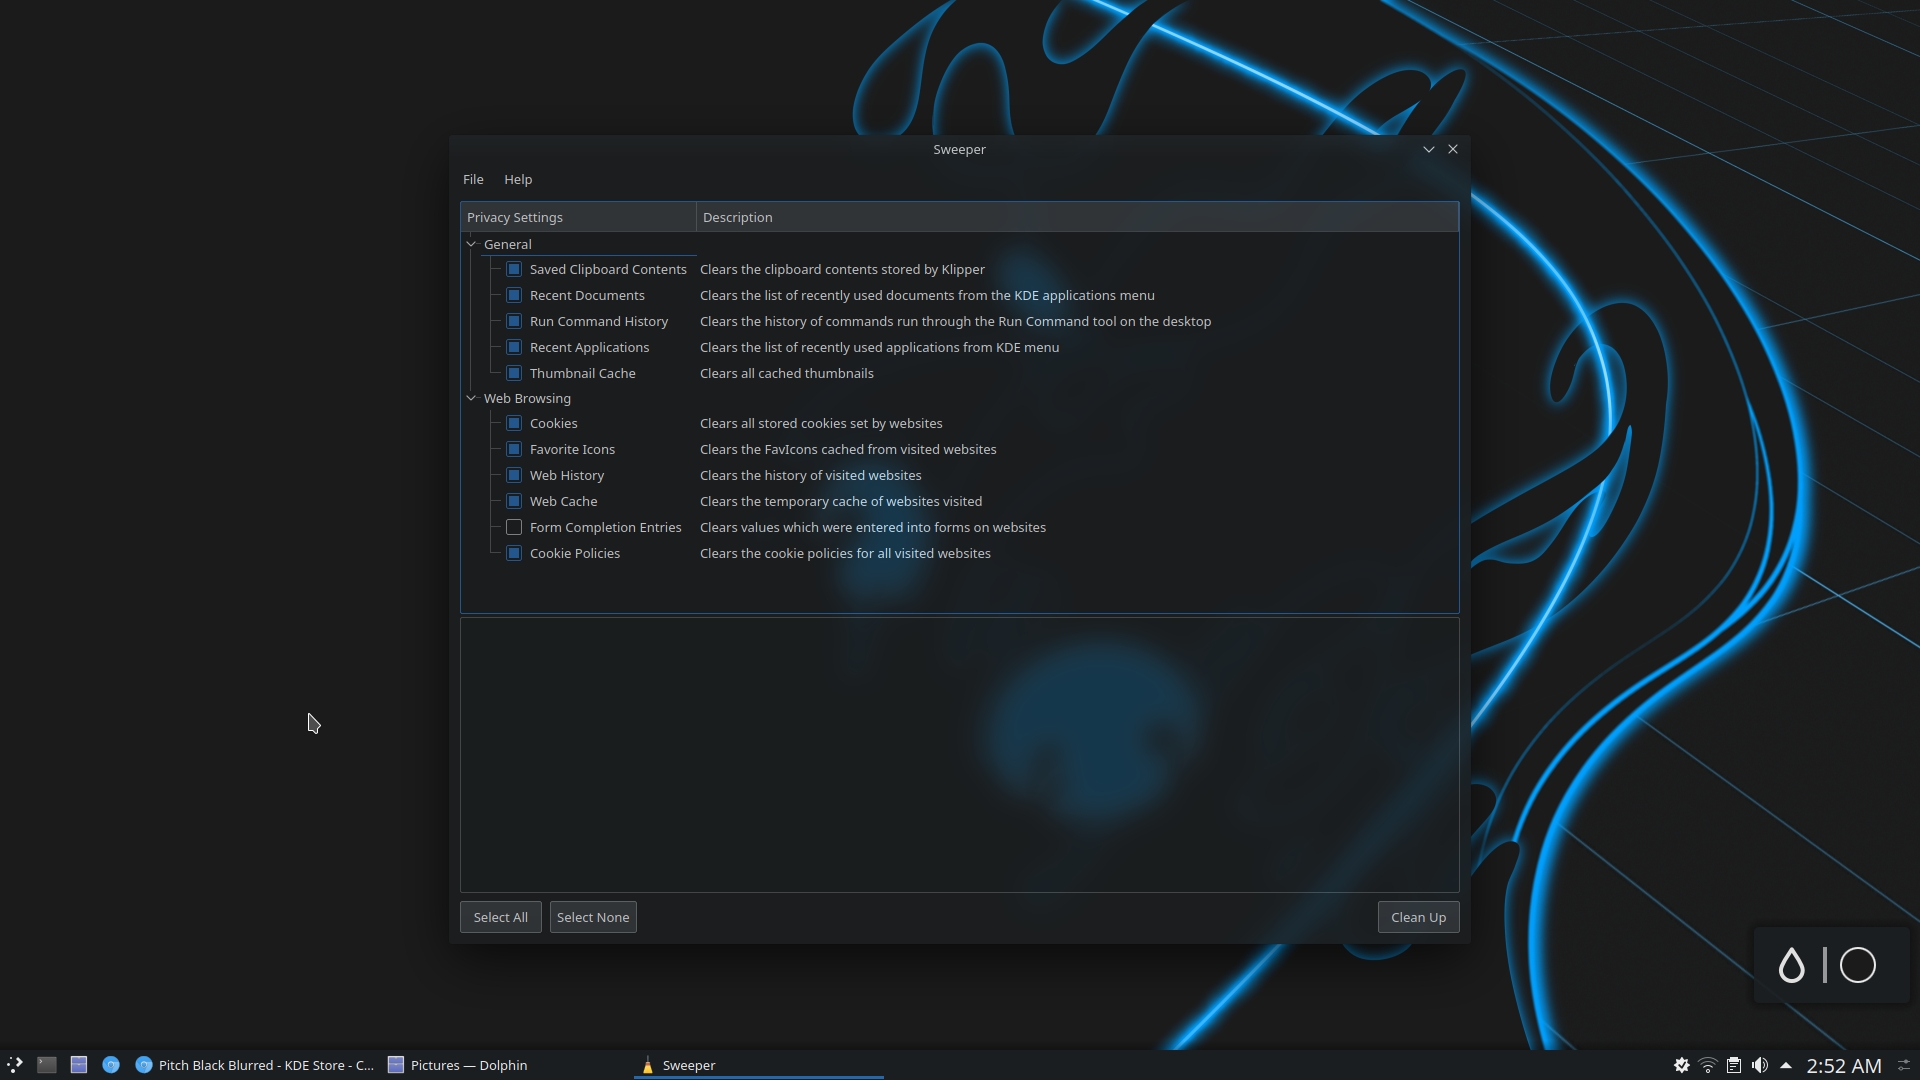Open the audio volume tray icon
This screenshot has height=1080, width=1920.
(x=1760, y=1065)
